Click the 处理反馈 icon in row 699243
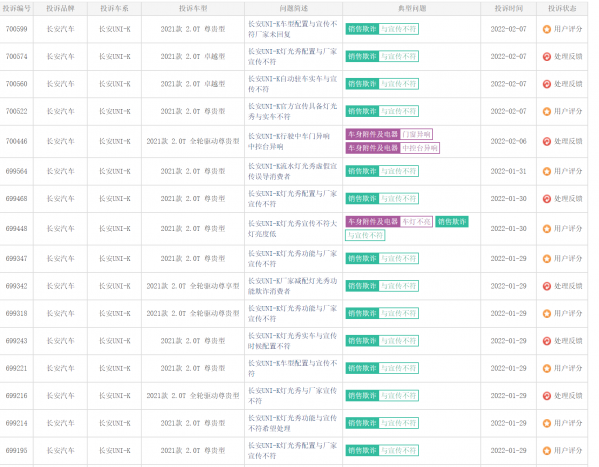This screenshot has width=599, height=467. tap(547, 341)
